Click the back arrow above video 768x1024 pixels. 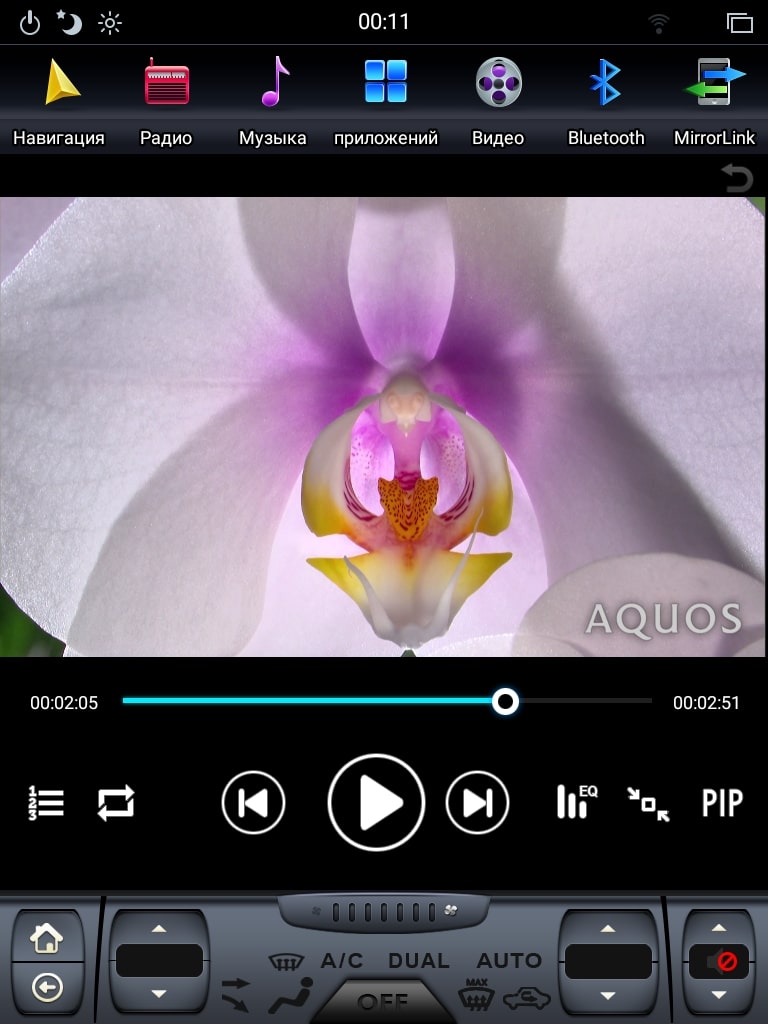click(738, 178)
